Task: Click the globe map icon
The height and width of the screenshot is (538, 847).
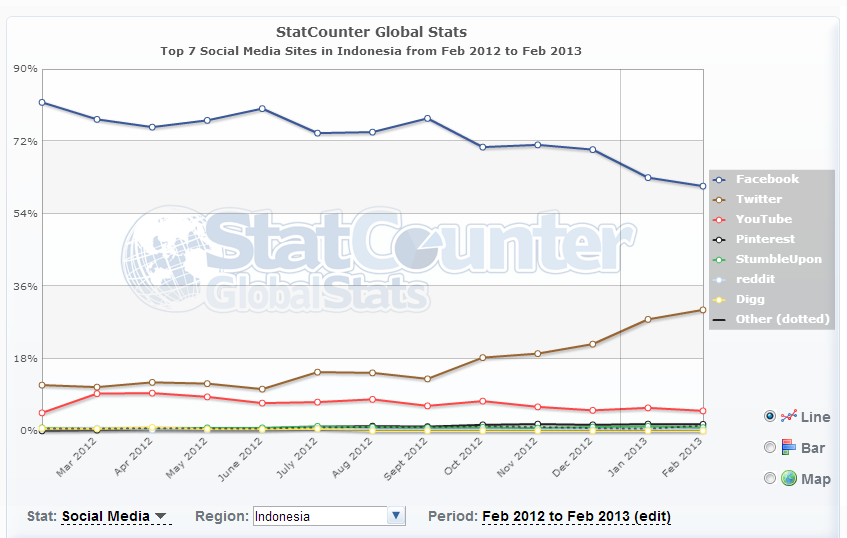Action: click(x=788, y=478)
